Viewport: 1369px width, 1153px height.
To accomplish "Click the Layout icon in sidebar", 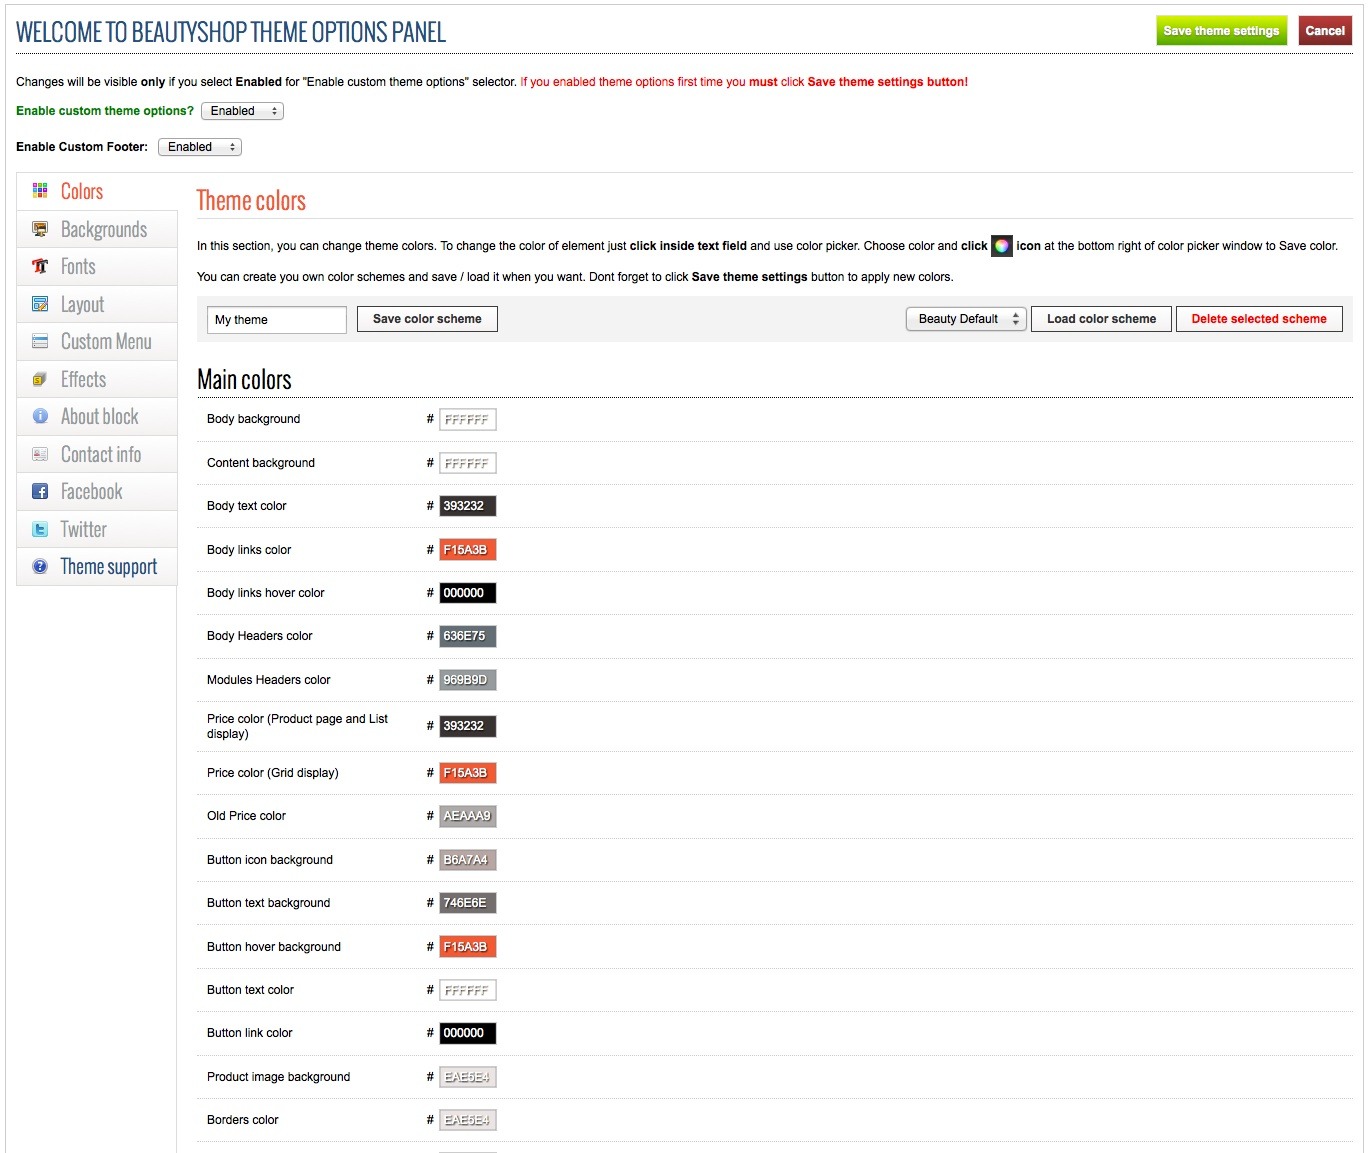I will [x=40, y=304].
